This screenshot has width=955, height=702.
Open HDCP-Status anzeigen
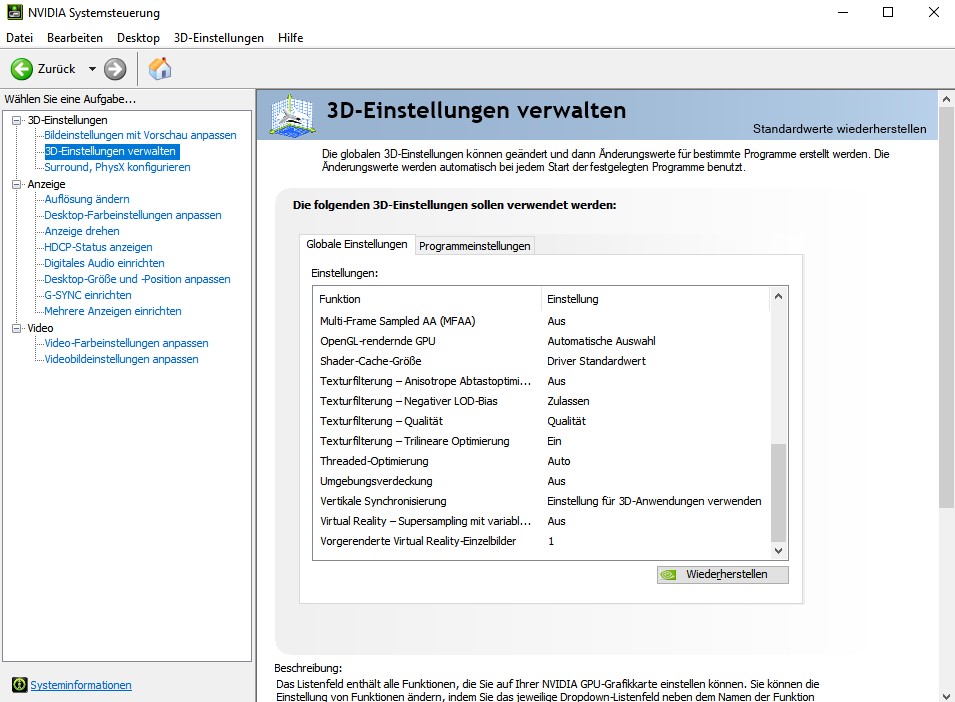(98, 247)
